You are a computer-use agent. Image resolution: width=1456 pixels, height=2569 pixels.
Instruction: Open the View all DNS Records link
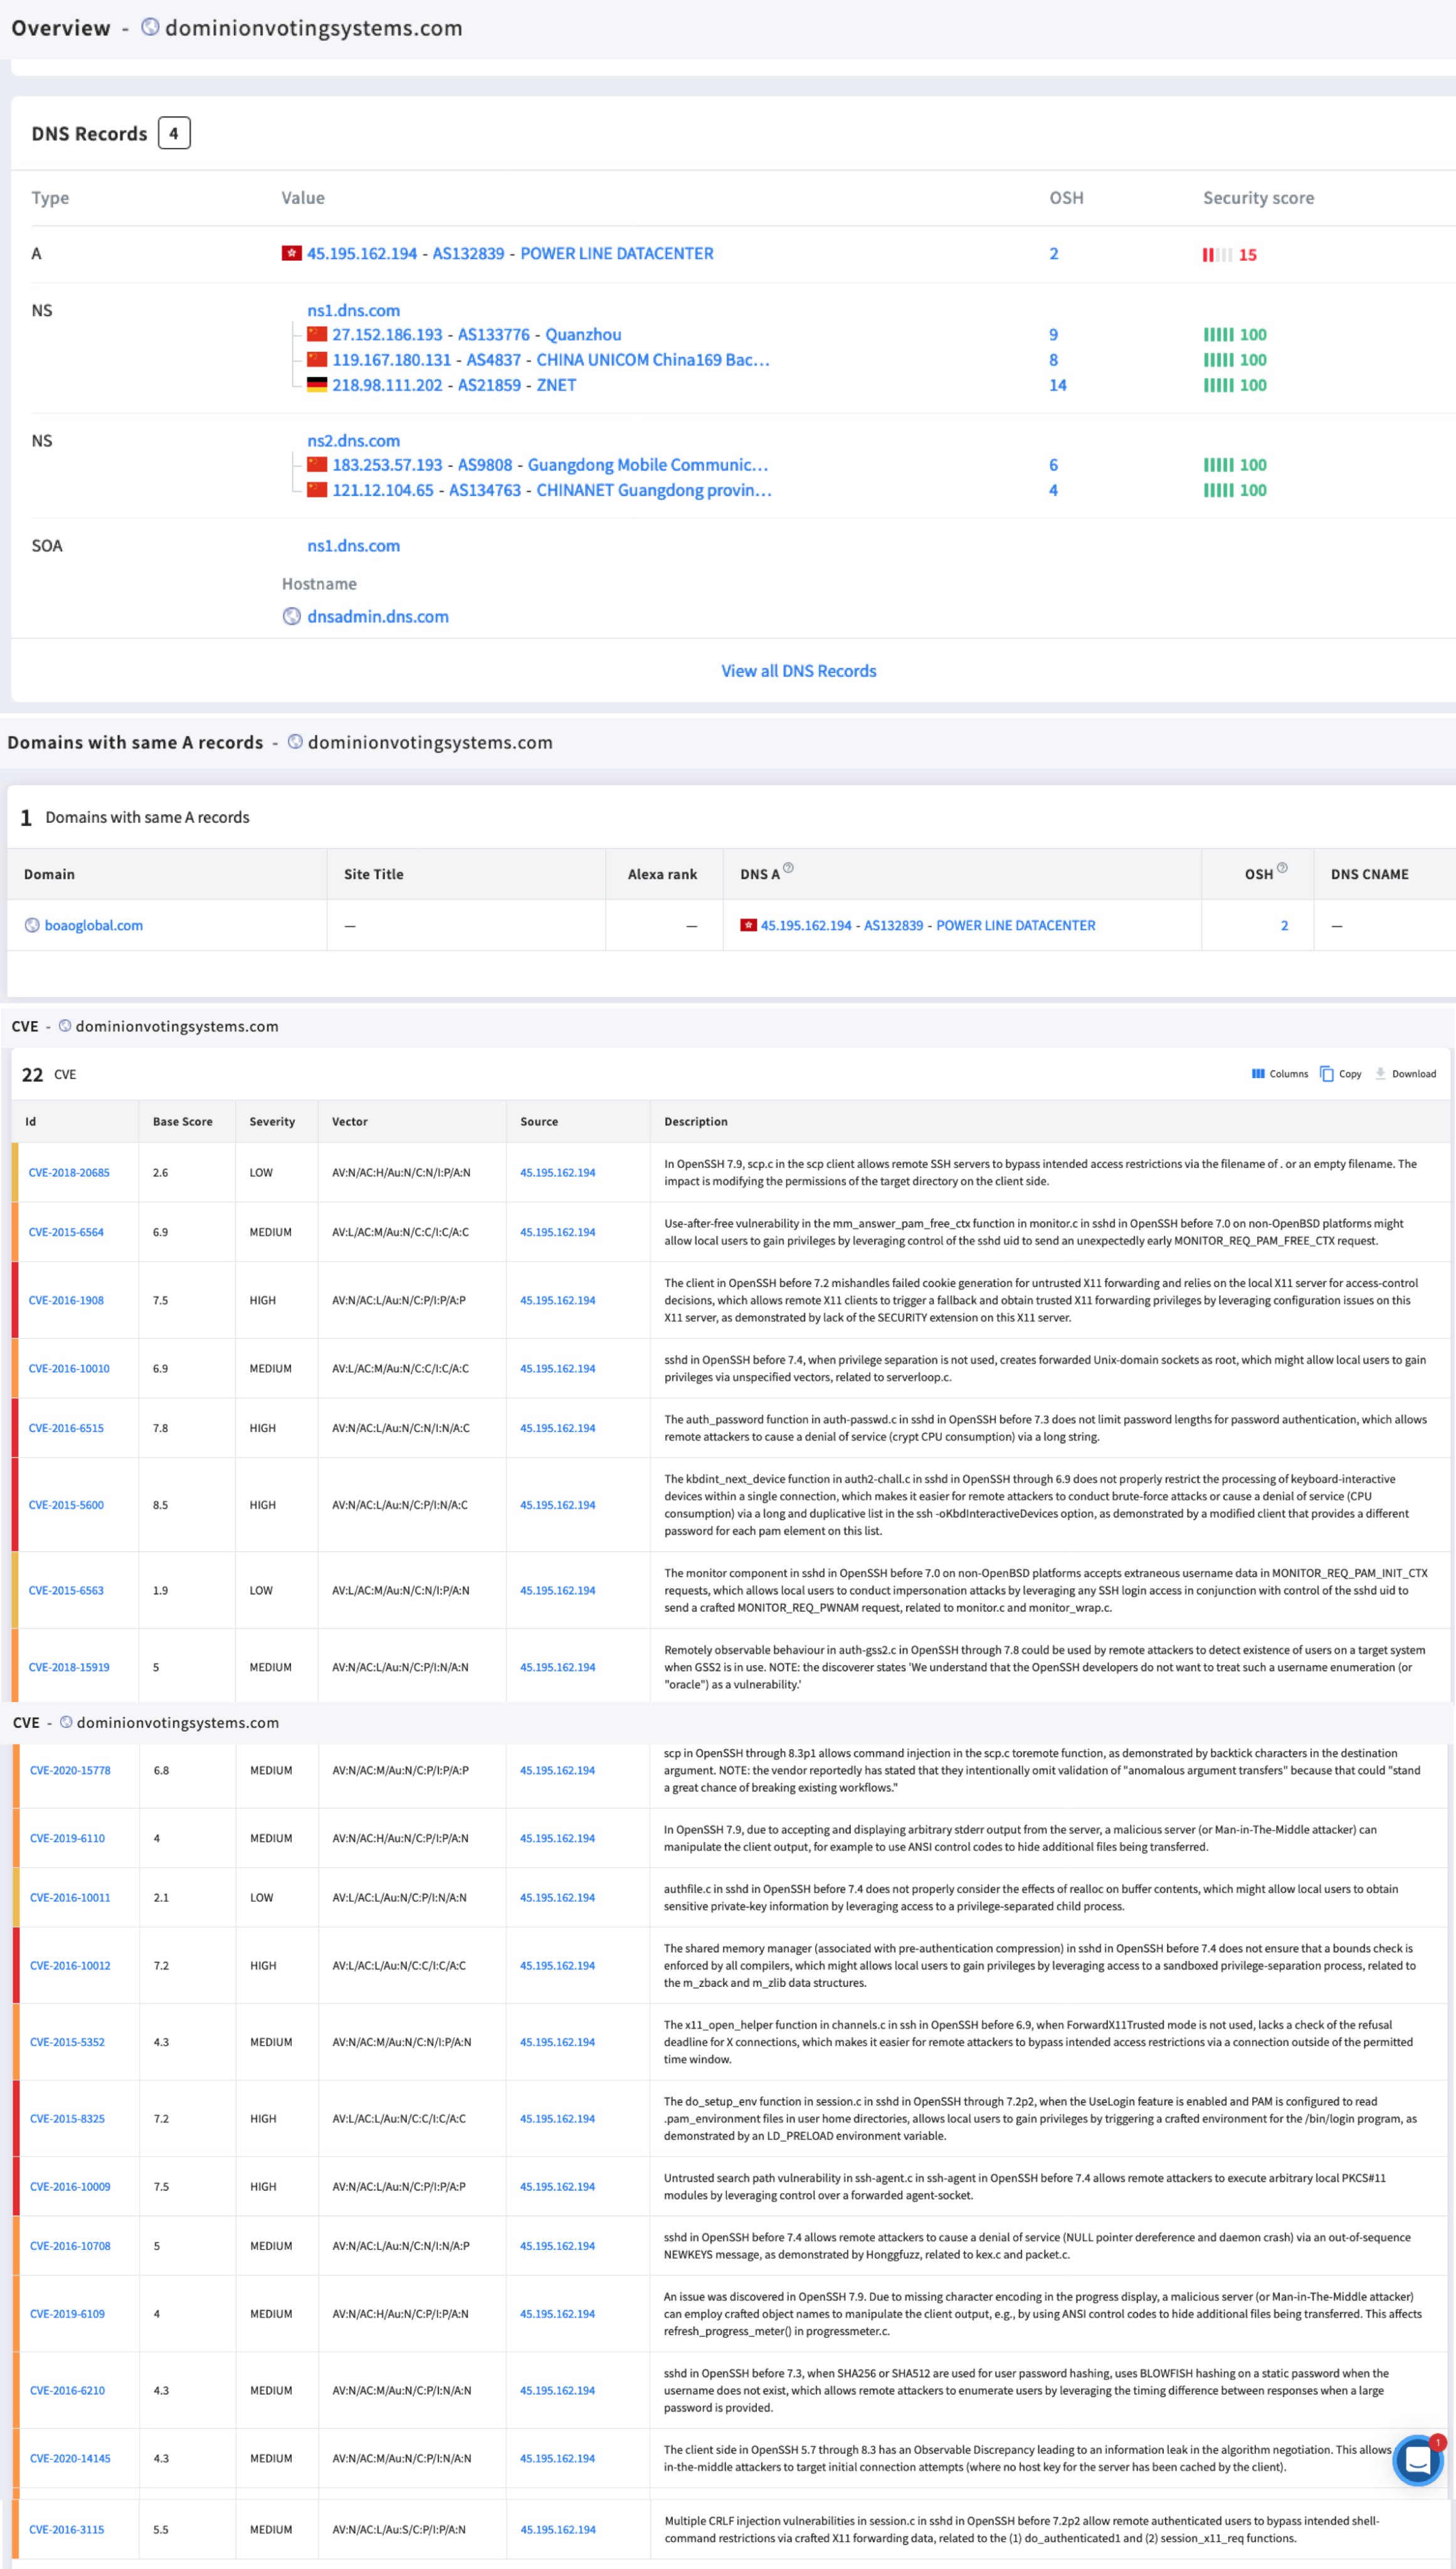[x=798, y=671]
